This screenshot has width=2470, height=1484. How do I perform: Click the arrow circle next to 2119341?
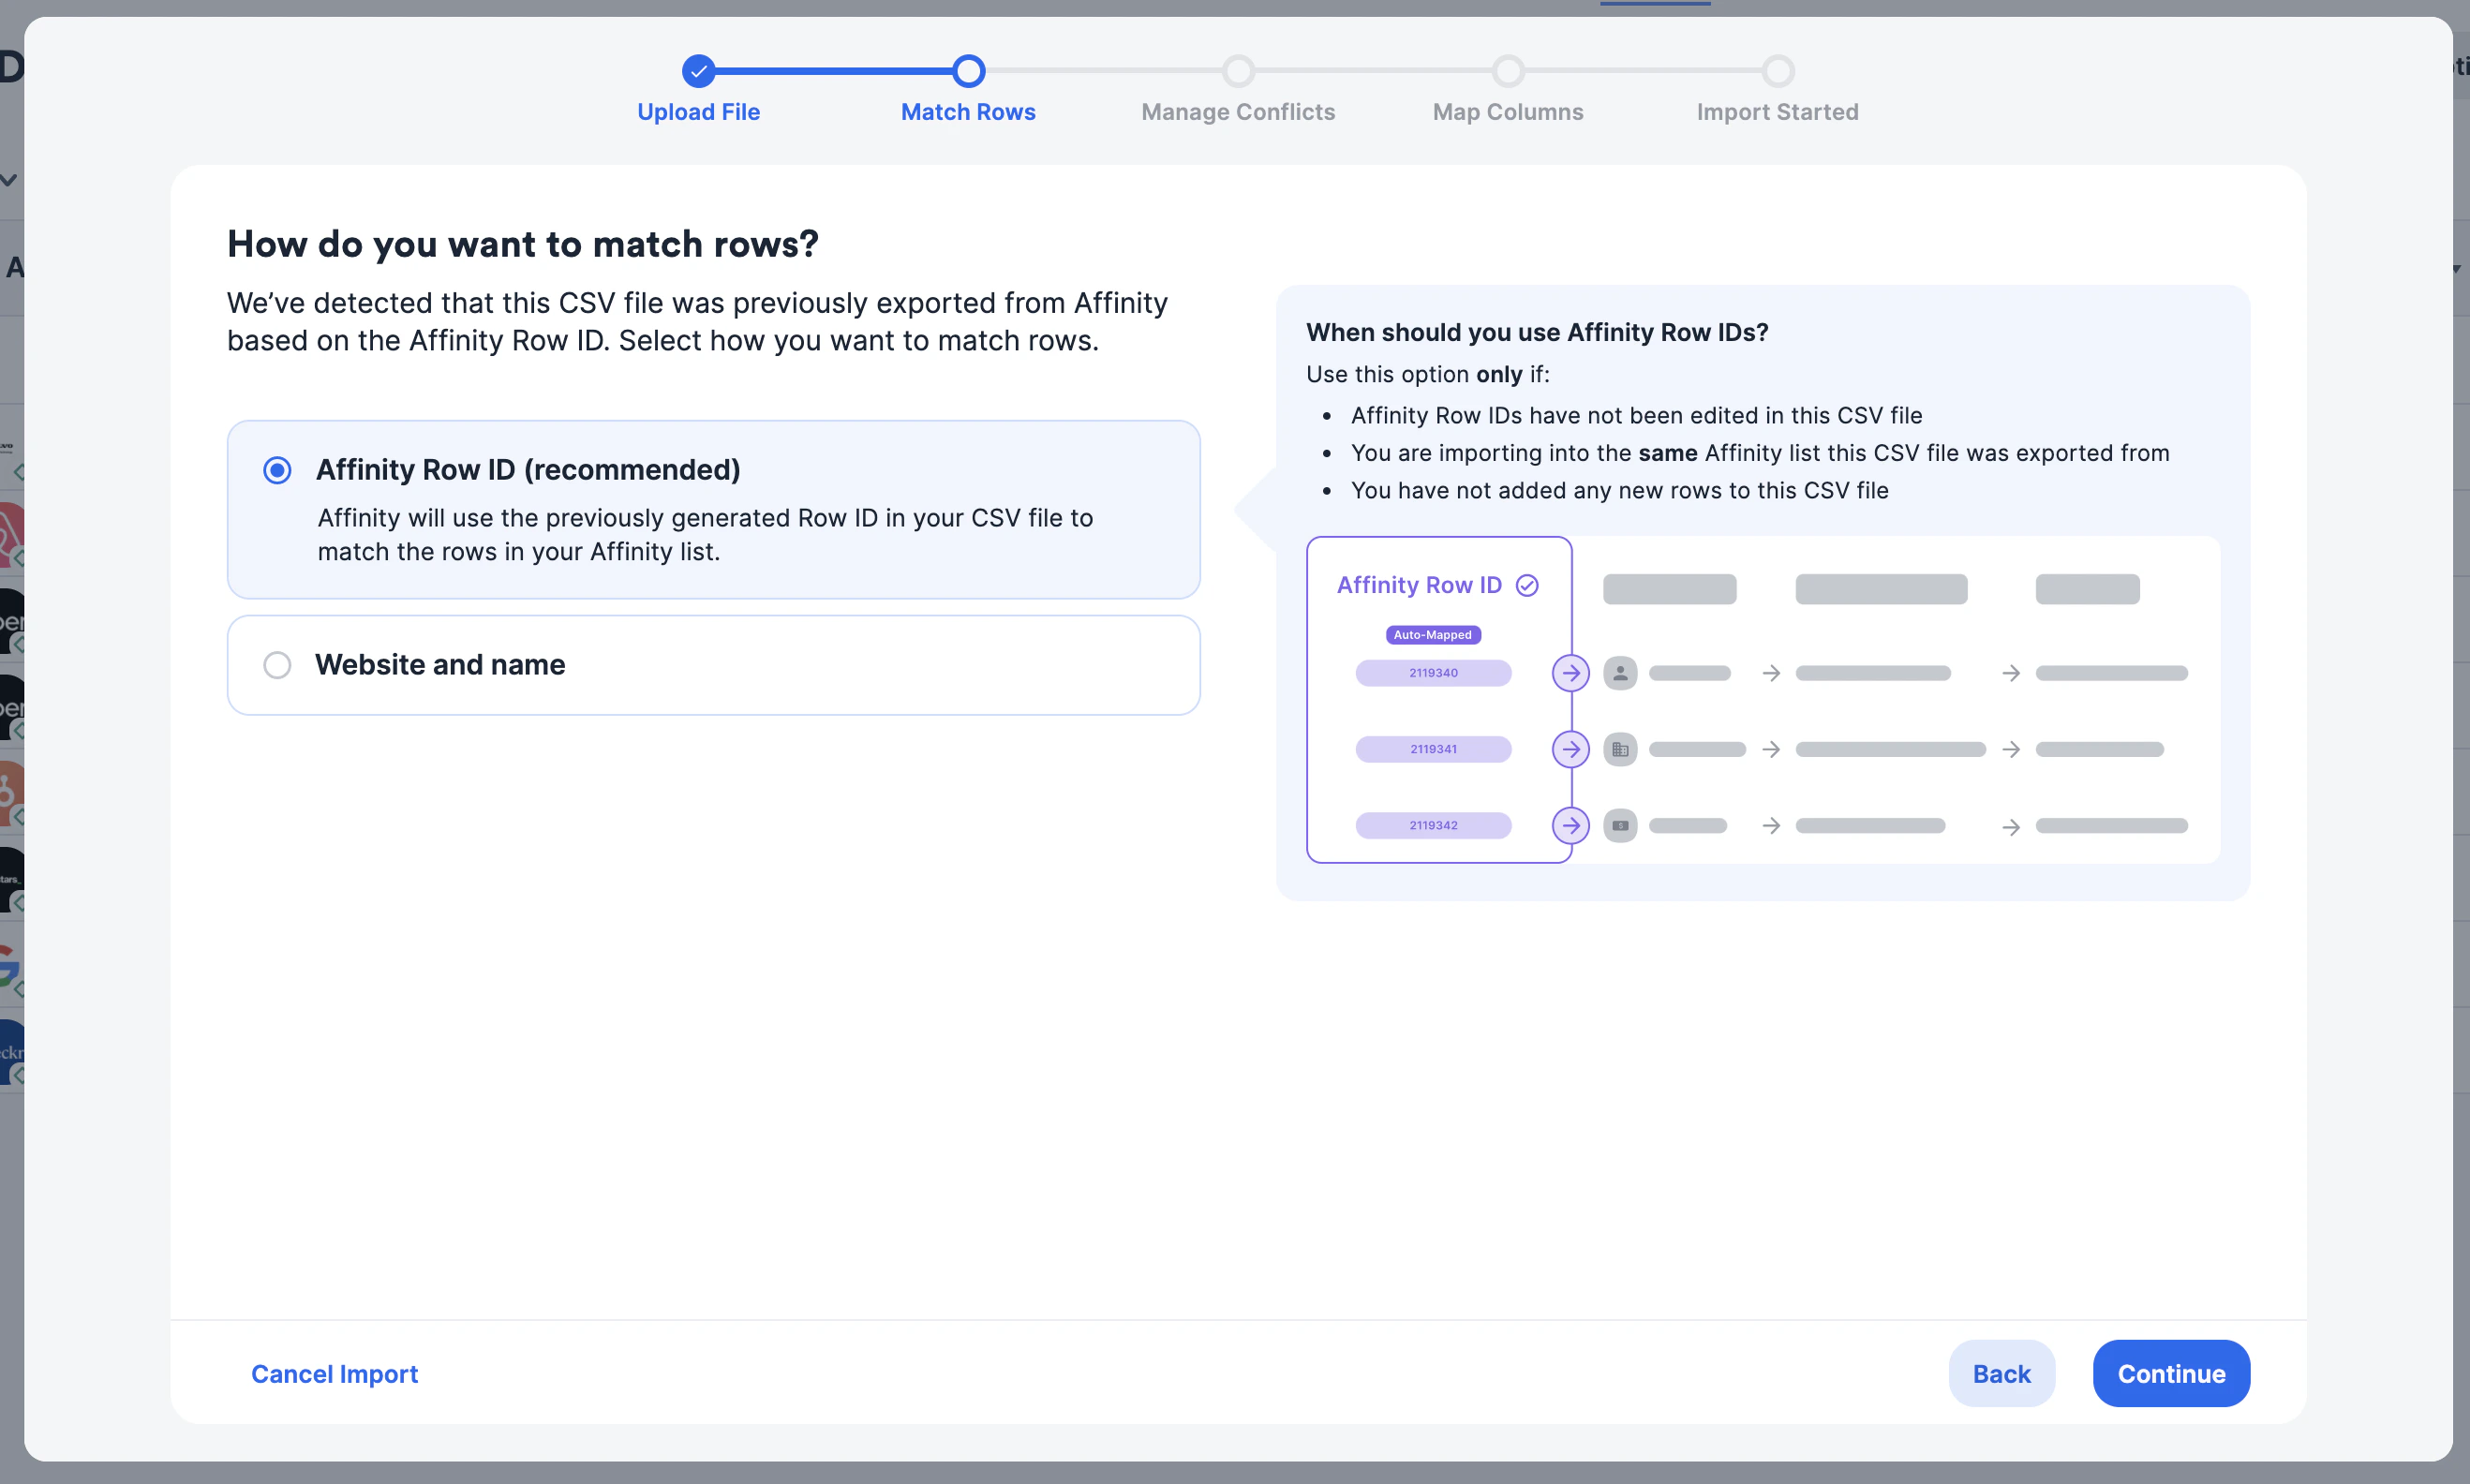click(x=1571, y=749)
